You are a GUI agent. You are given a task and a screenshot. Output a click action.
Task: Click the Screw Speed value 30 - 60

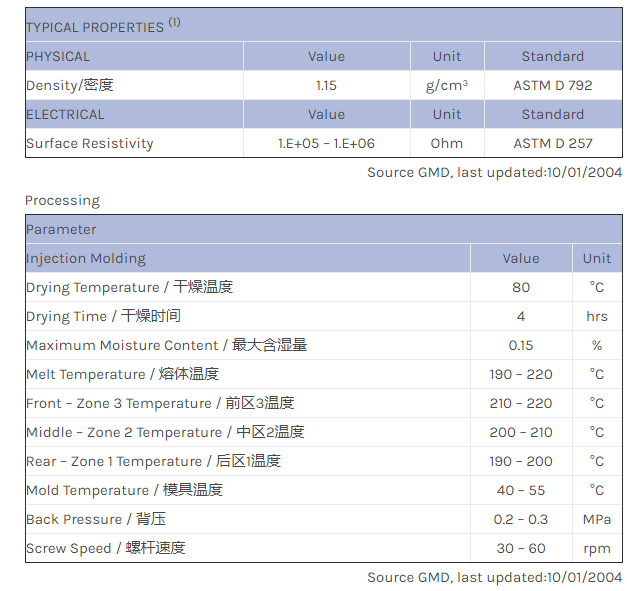tap(521, 548)
